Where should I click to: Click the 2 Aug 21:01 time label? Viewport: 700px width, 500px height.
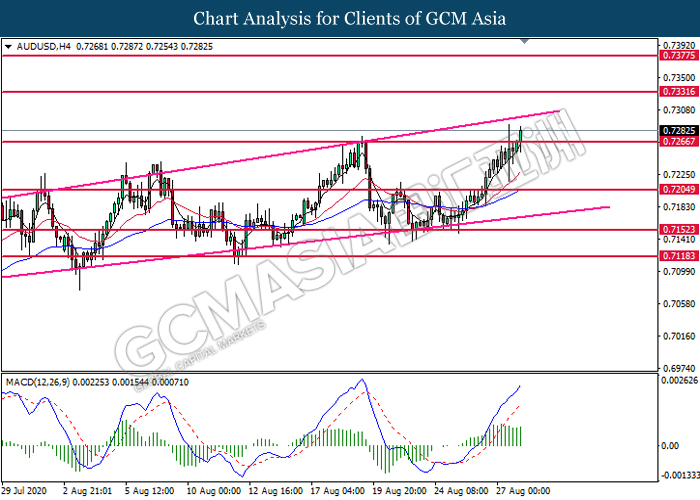coord(88,491)
